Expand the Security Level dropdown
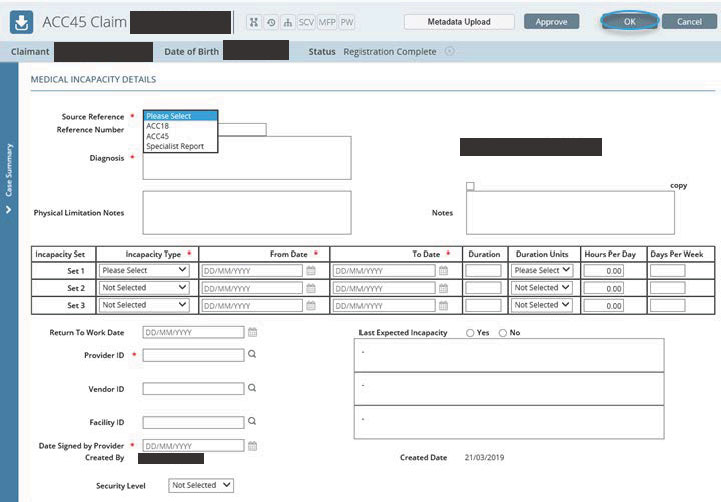Screen dimensions: 721x502 tap(200, 485)
